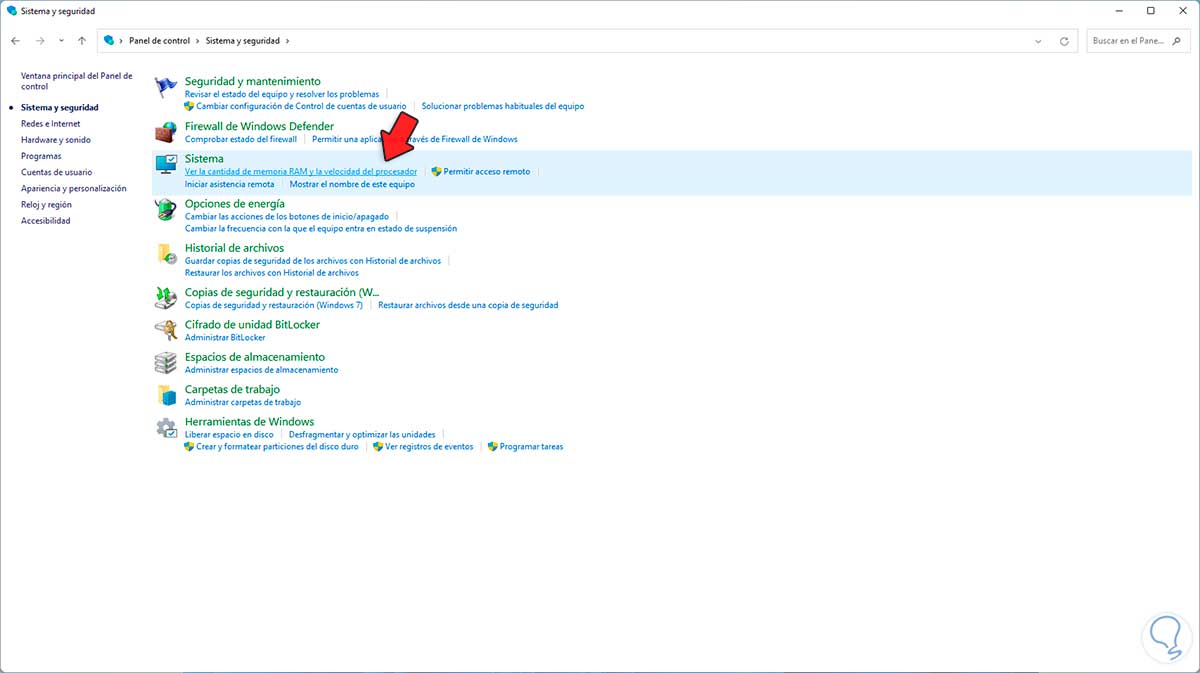Open Redes e Internet in sidebar
Viewport: 1200px width, 673px height.
click(x=50, y=124)
